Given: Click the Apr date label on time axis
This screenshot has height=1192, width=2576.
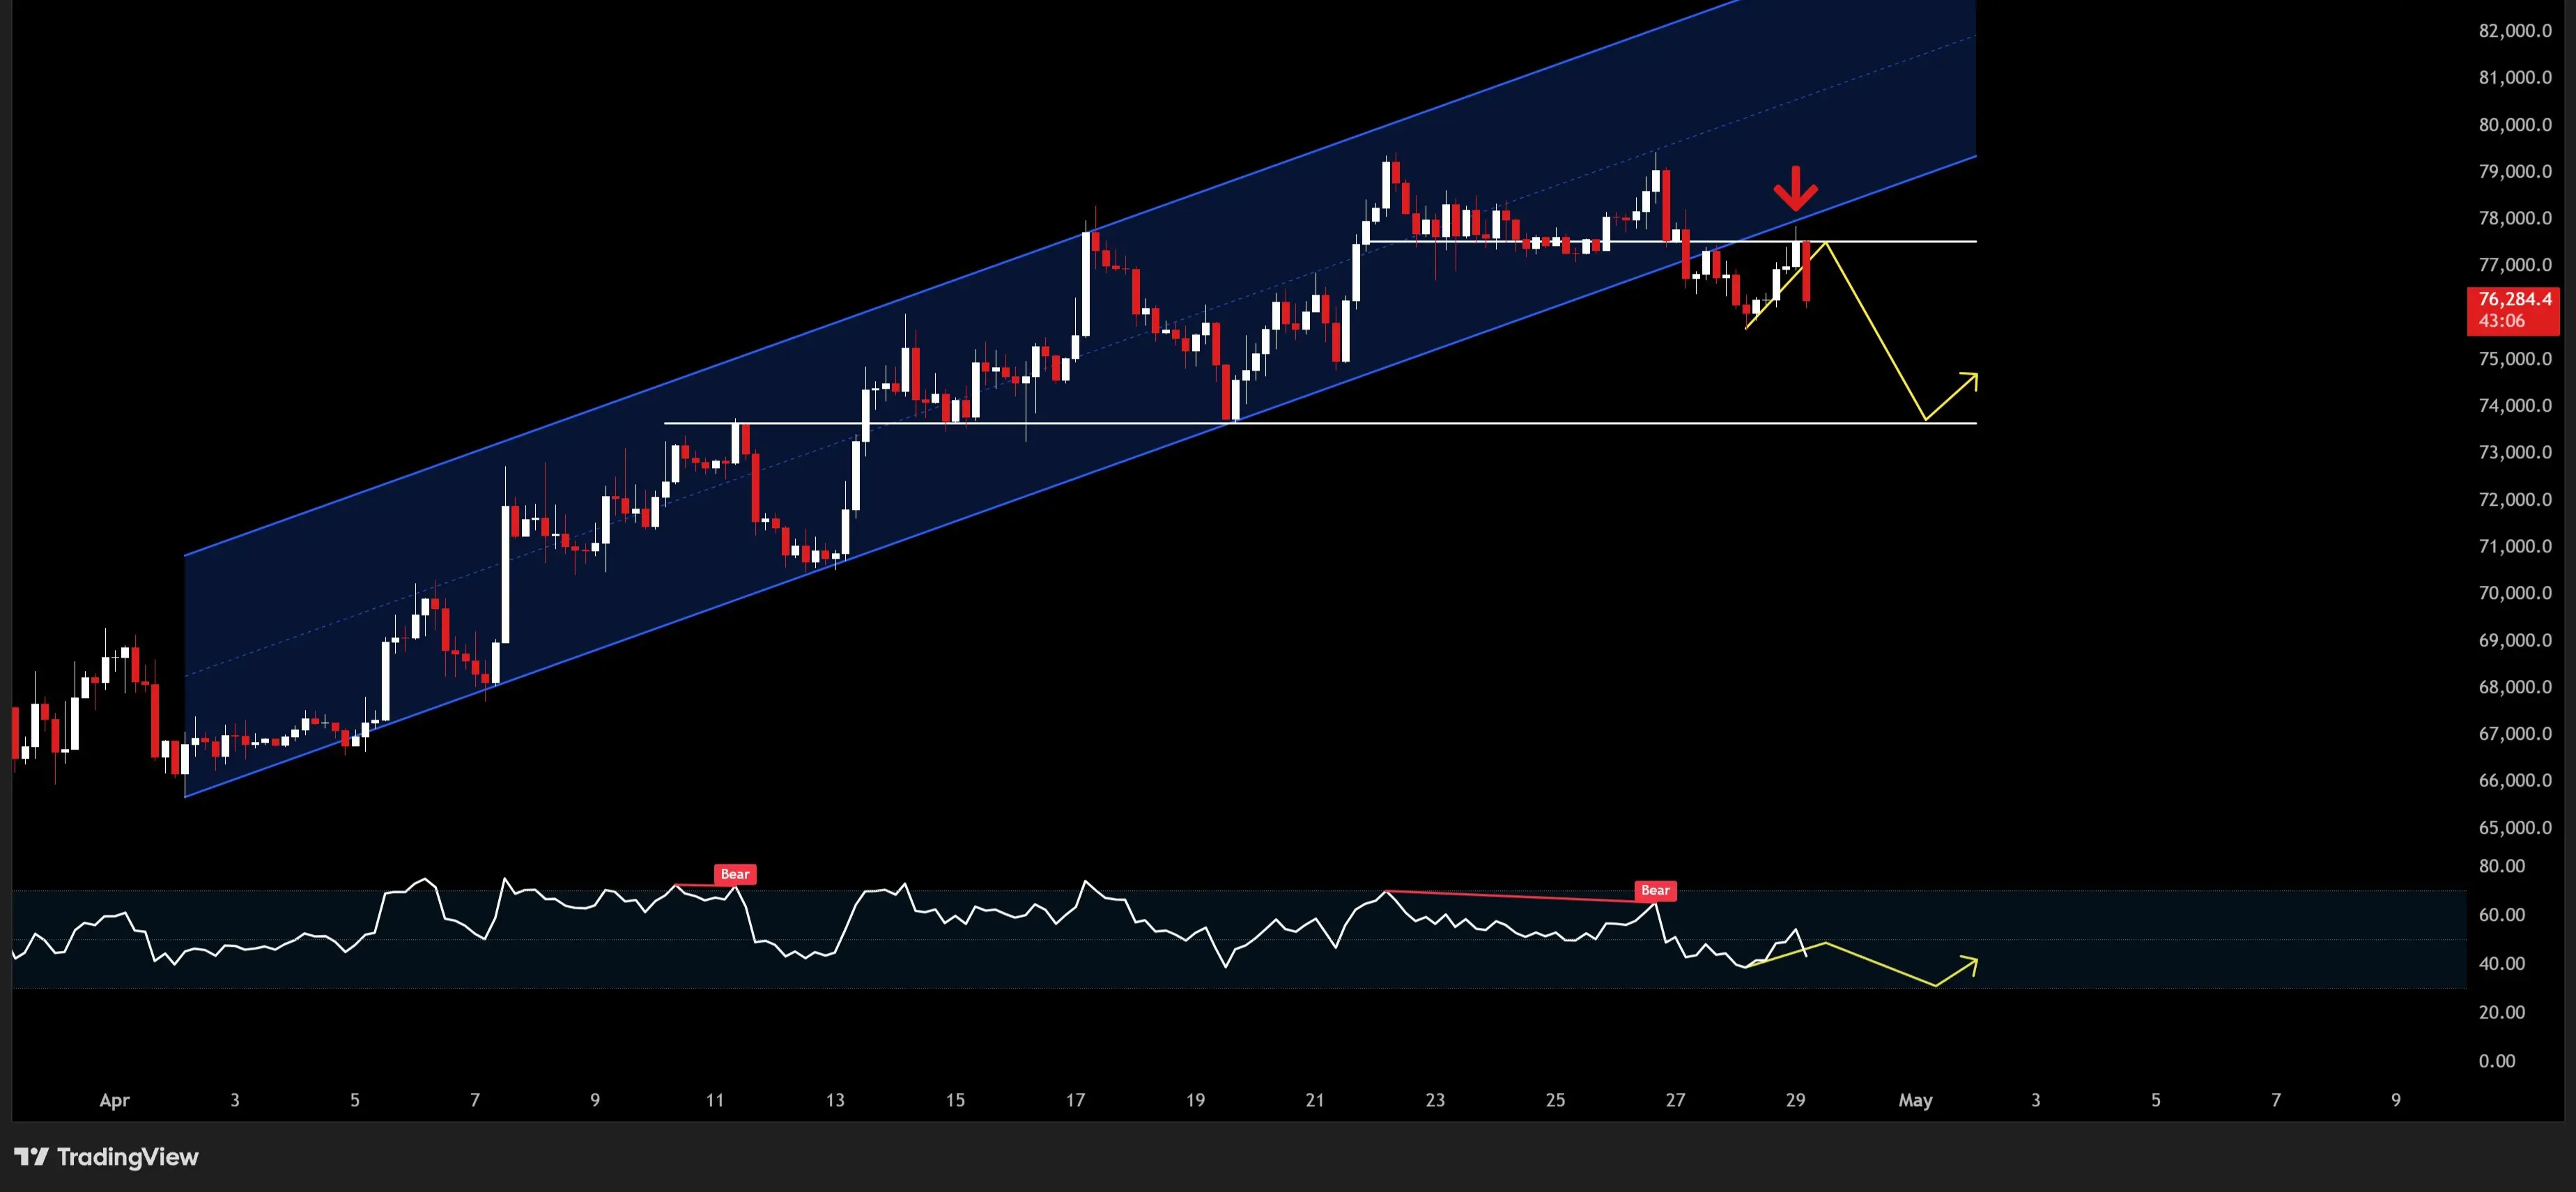Looking at the screenshot, I should [x=114, y=1100].
